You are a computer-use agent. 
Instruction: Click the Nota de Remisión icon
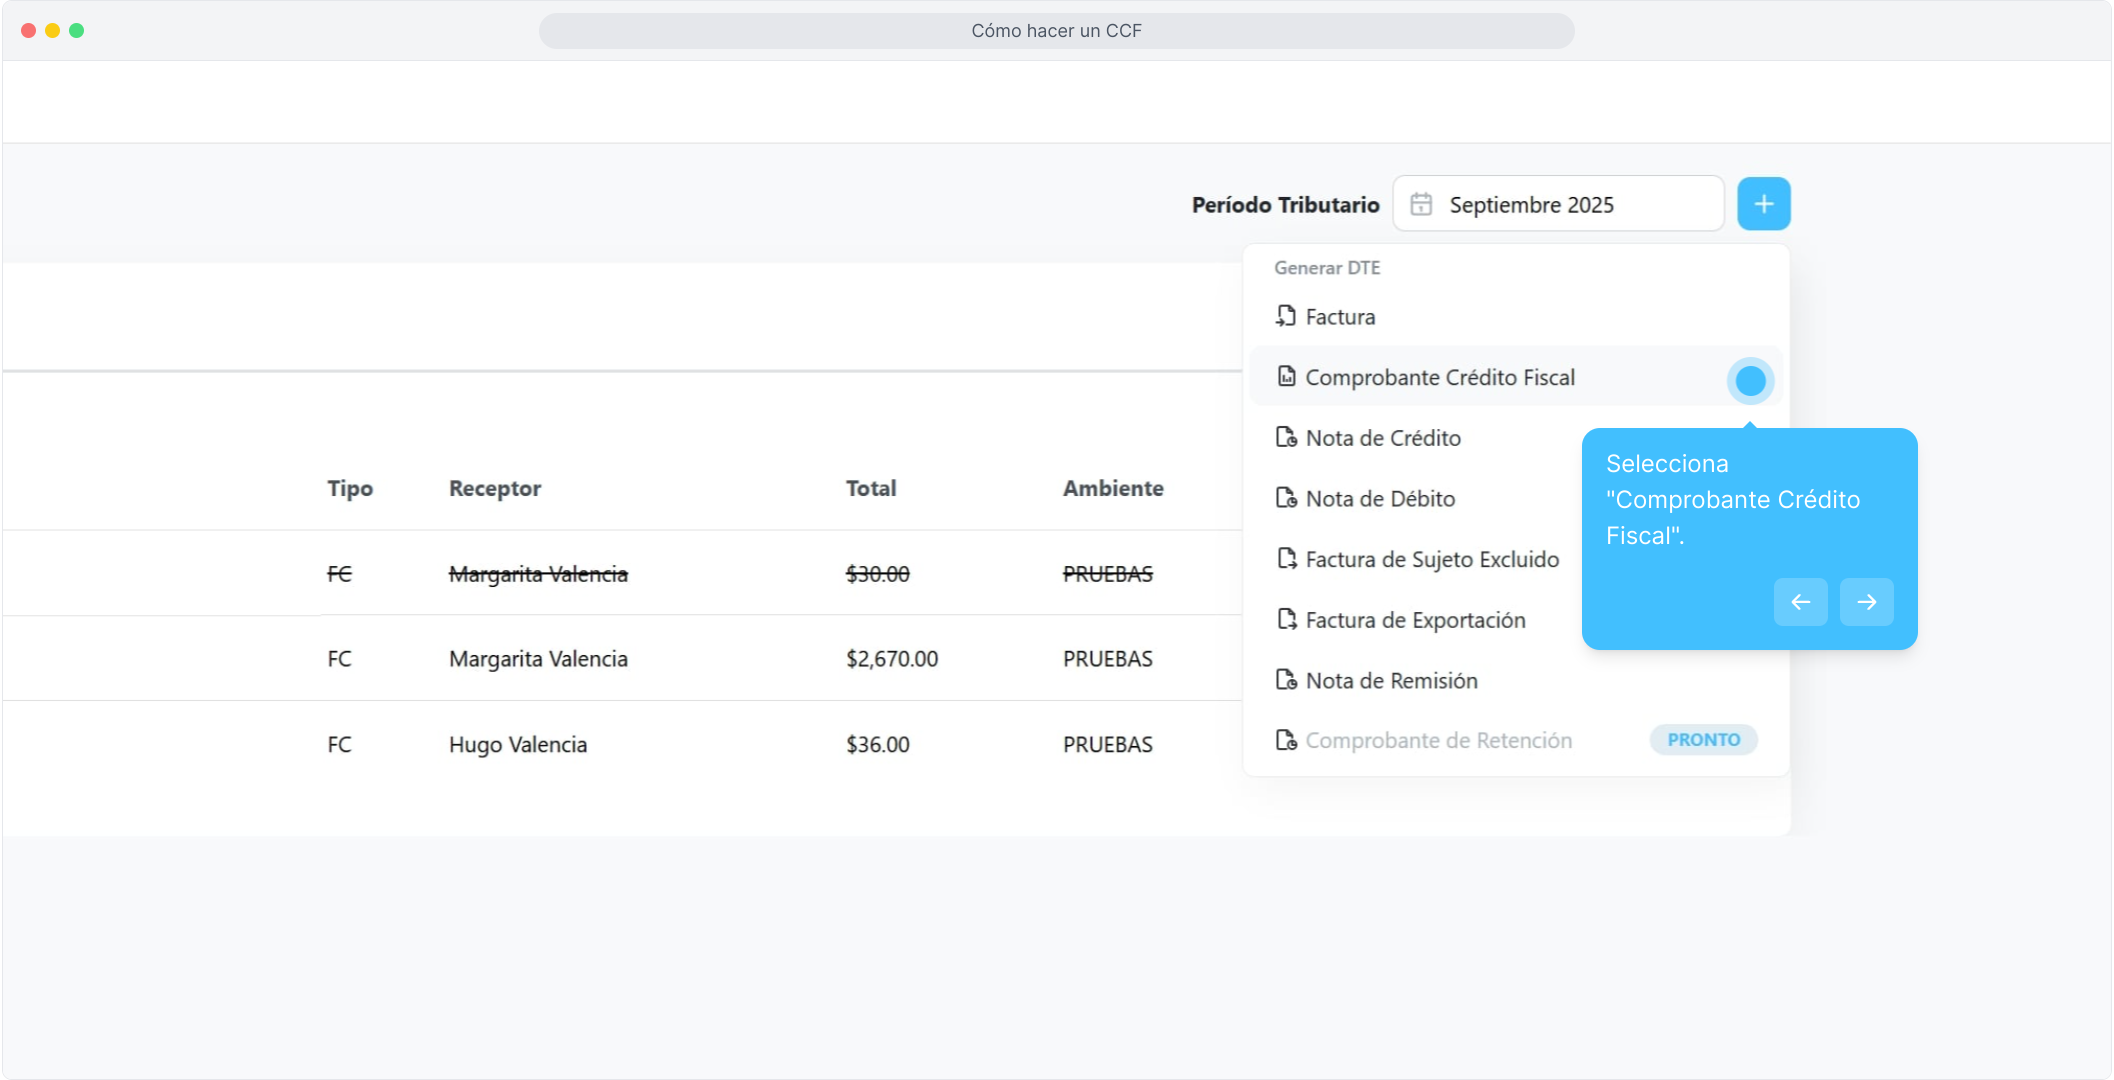(1286, 680)
